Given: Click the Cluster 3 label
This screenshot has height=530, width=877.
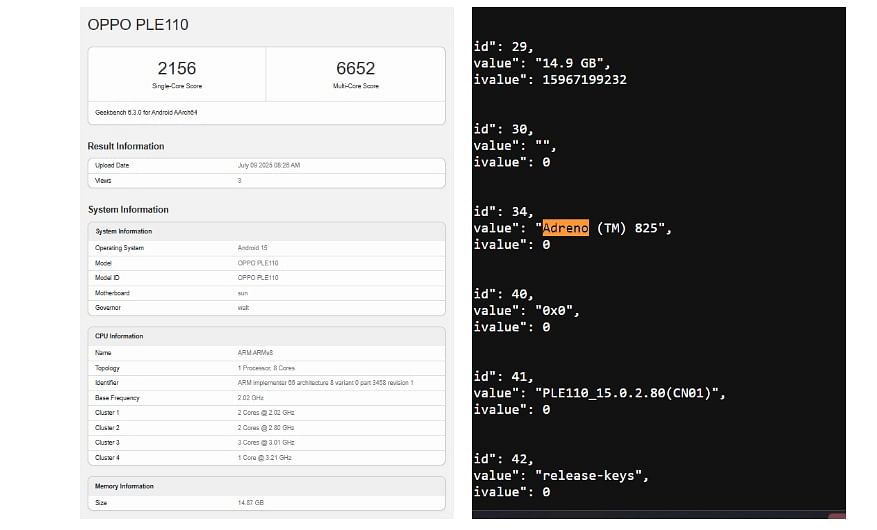Looking at the screenshot, I should (x=107, y=443).
